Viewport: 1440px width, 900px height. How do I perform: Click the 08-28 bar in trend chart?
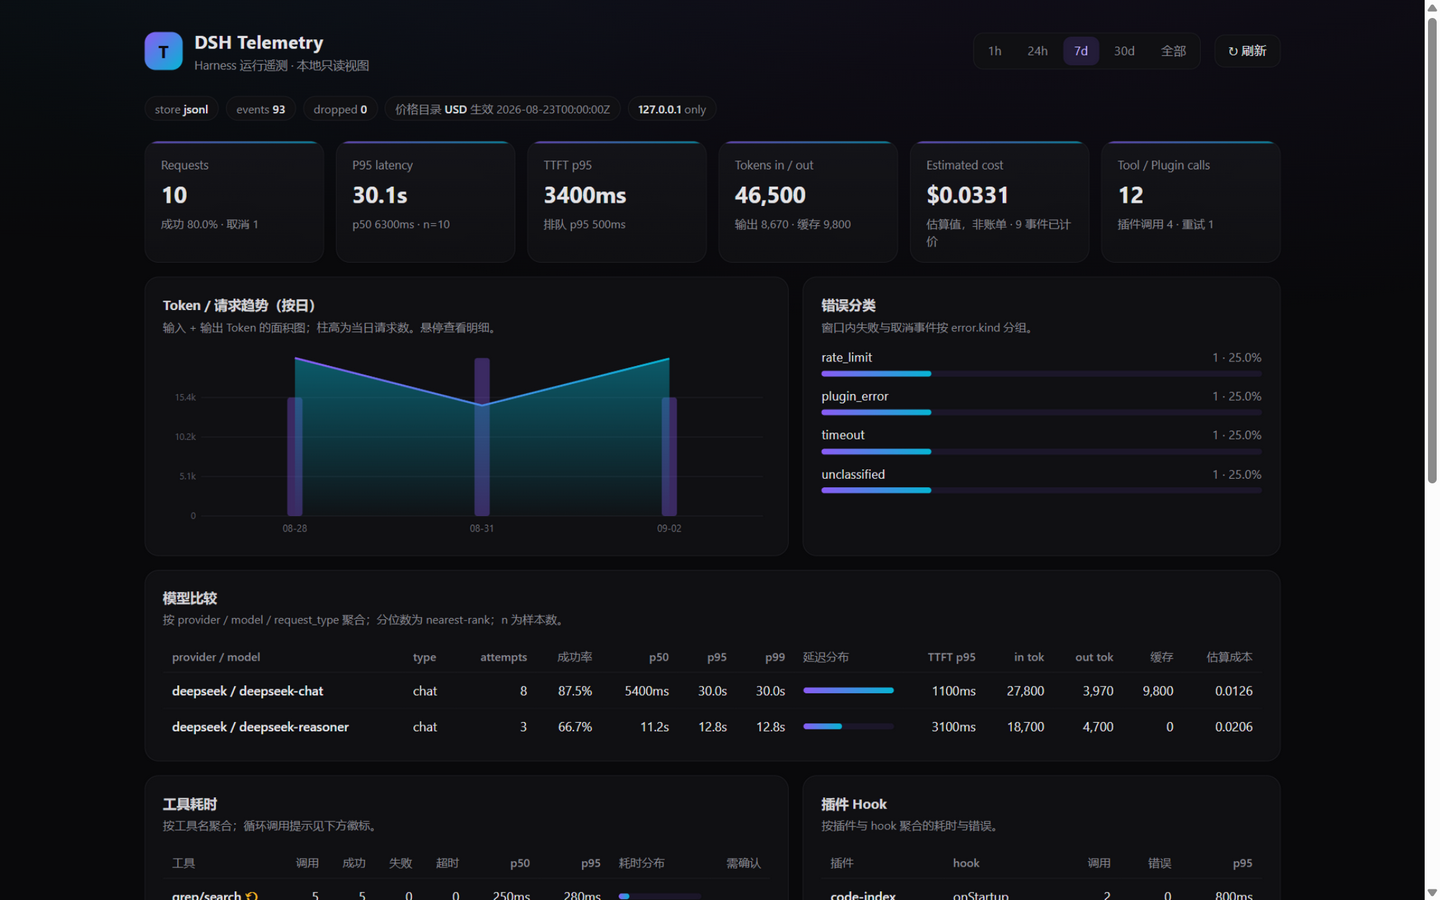coord(295,457)
